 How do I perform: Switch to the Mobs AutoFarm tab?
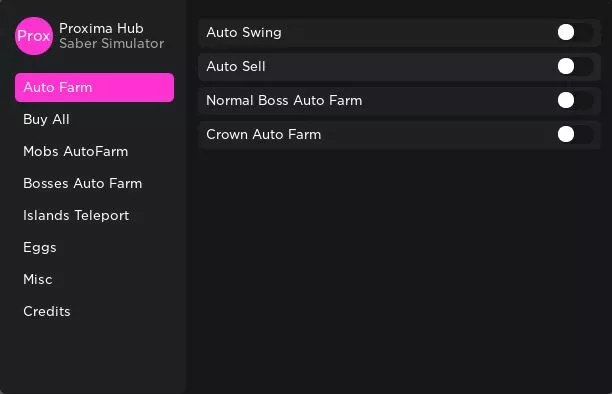[76, 152]
